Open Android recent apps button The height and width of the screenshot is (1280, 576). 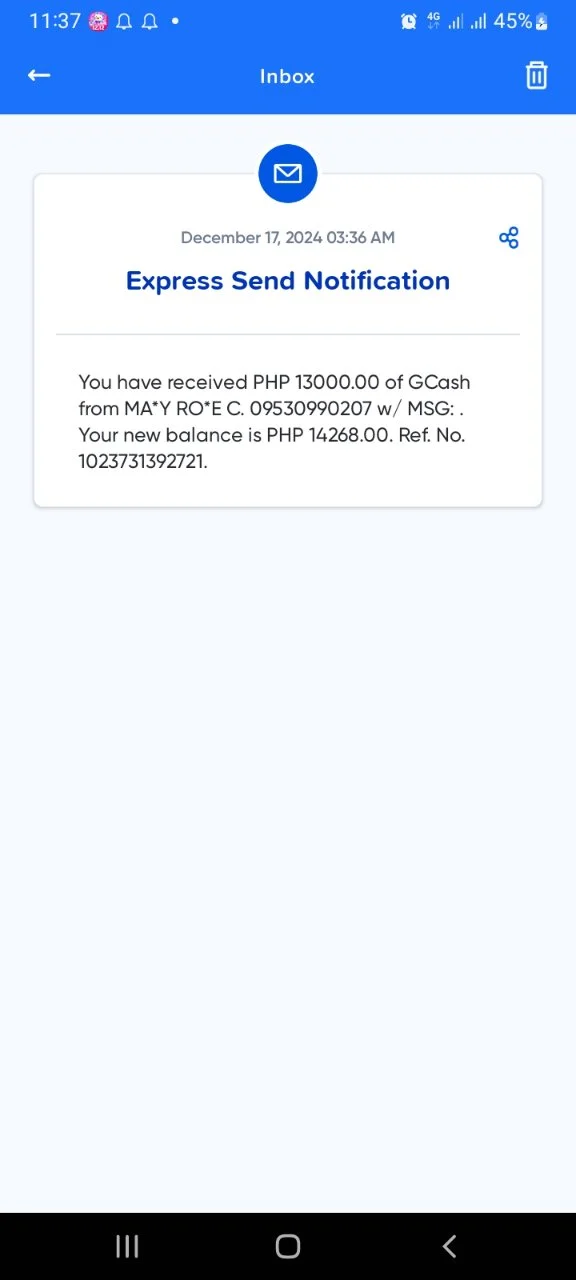127,1246
